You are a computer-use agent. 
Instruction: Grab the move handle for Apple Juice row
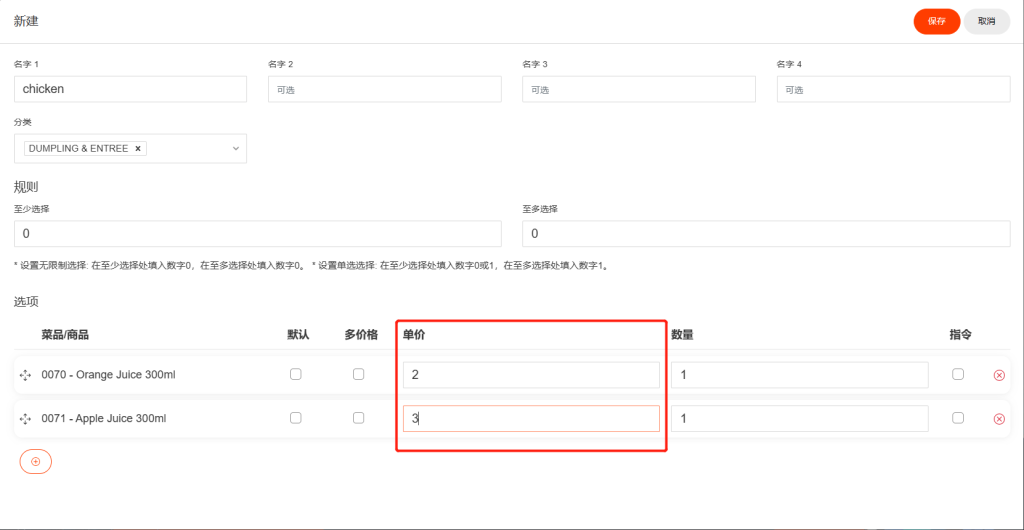pyautogui.click(x=25, y=419)
